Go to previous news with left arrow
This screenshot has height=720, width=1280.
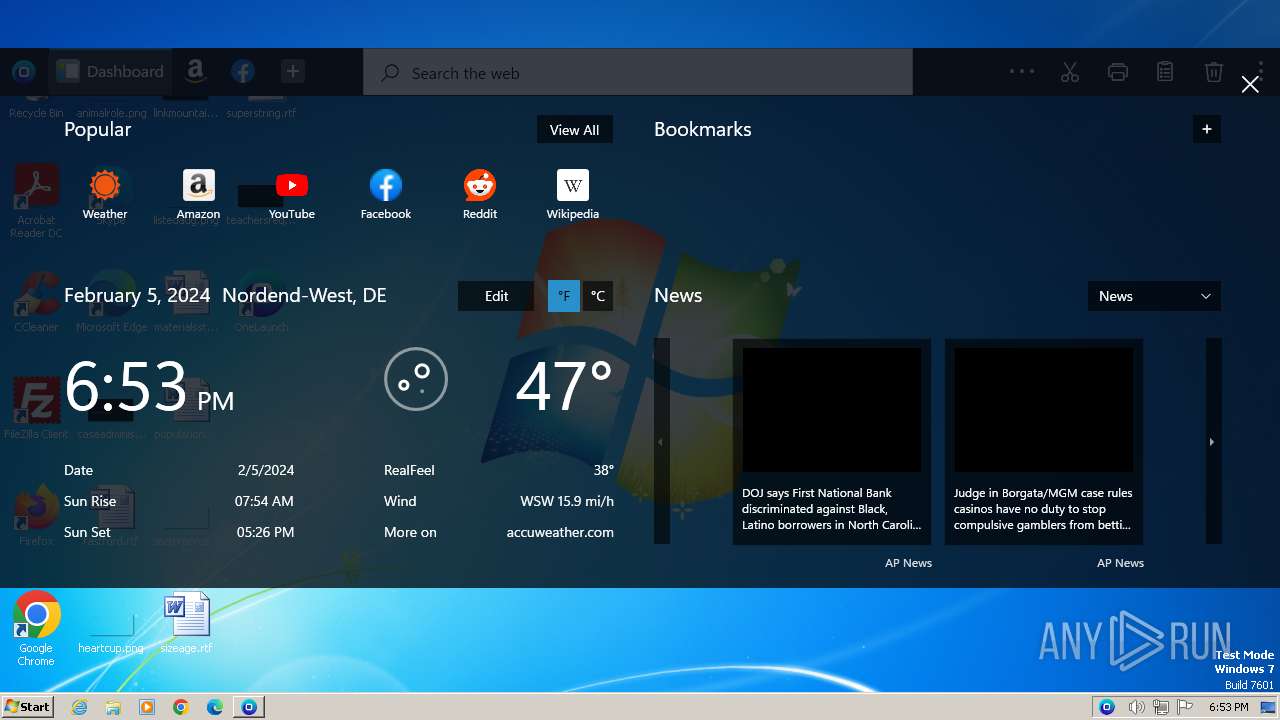[x=661, y=441]
